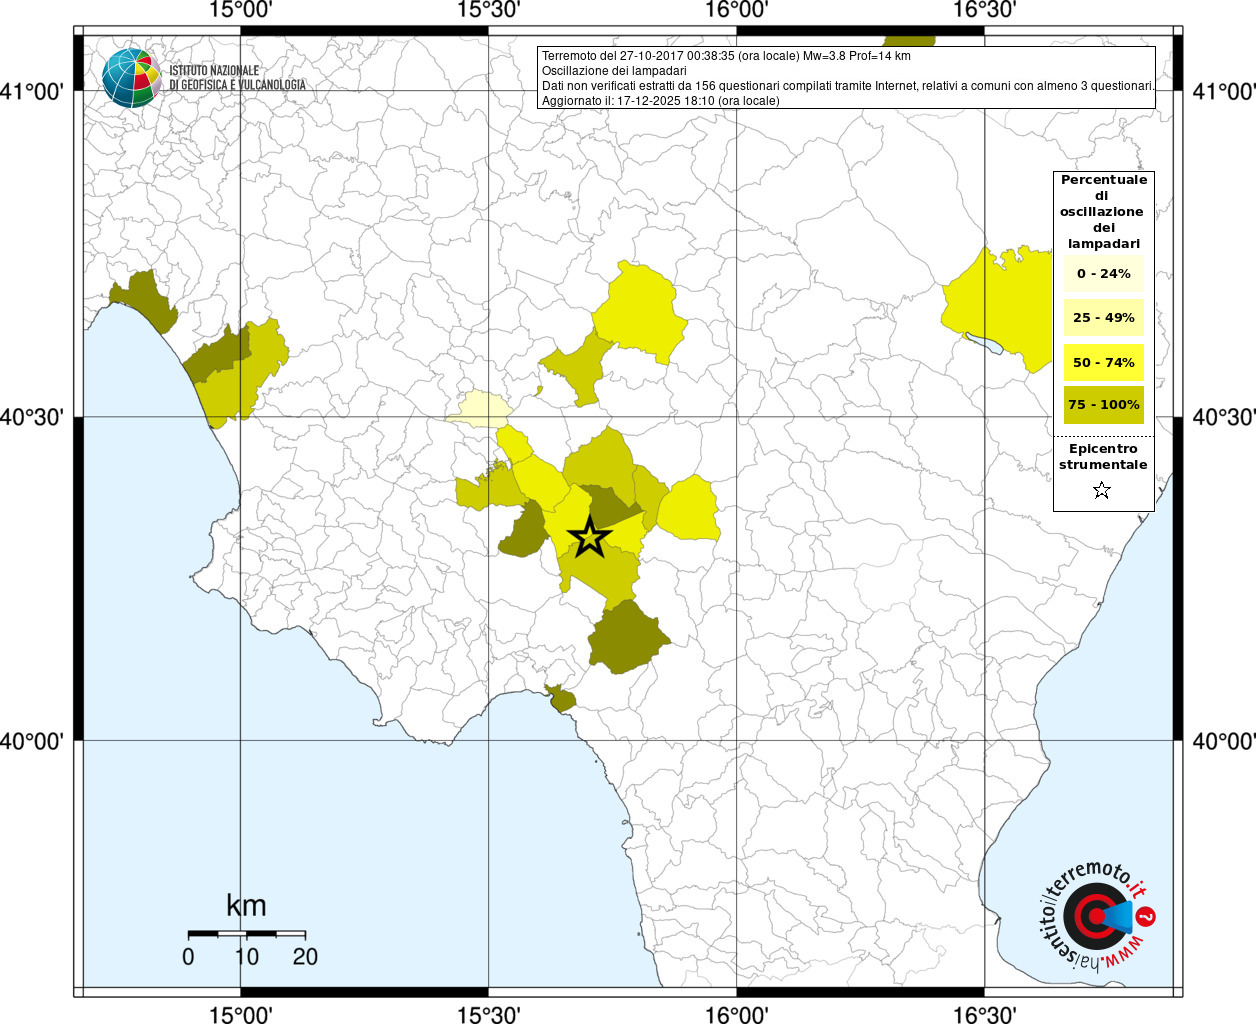Click the dark olive coastal municipality upper left

coord(144,300)
